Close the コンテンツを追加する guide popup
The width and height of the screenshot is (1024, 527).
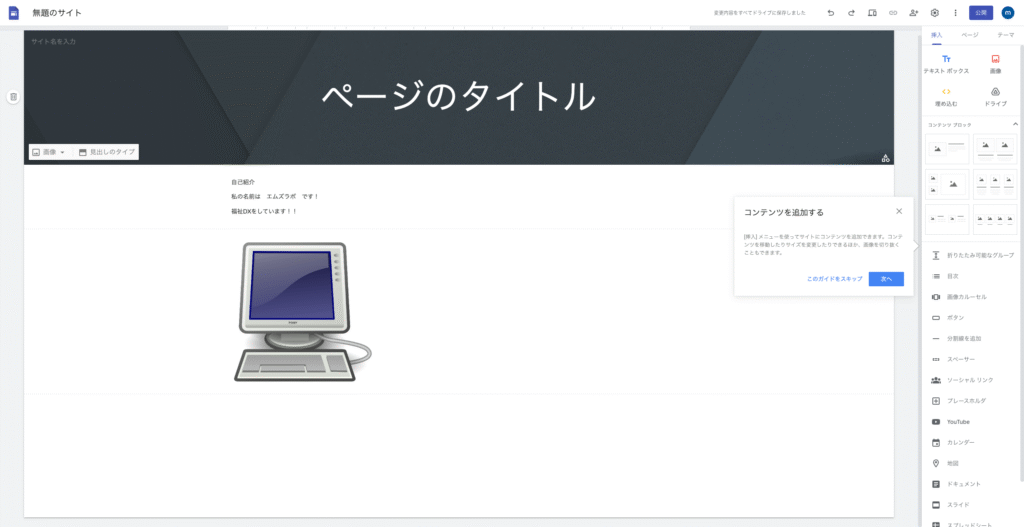click(x=899, y=211)
